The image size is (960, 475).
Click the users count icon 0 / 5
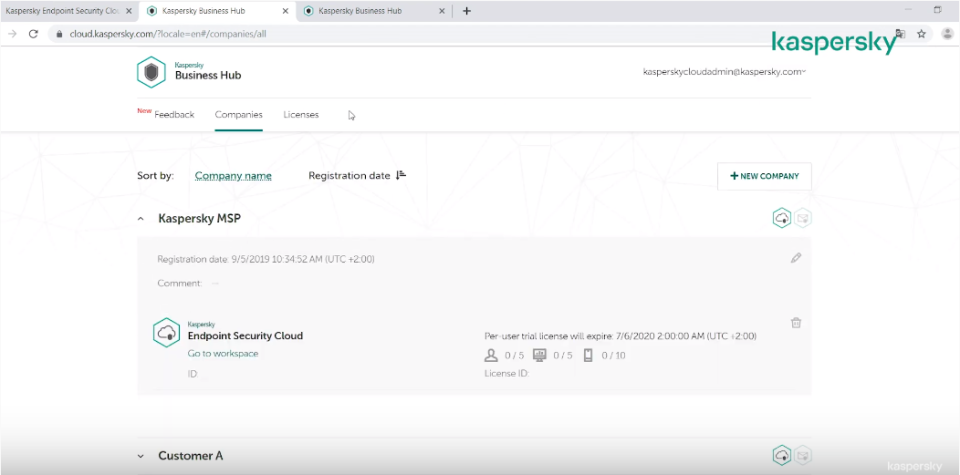click(490, 355)
